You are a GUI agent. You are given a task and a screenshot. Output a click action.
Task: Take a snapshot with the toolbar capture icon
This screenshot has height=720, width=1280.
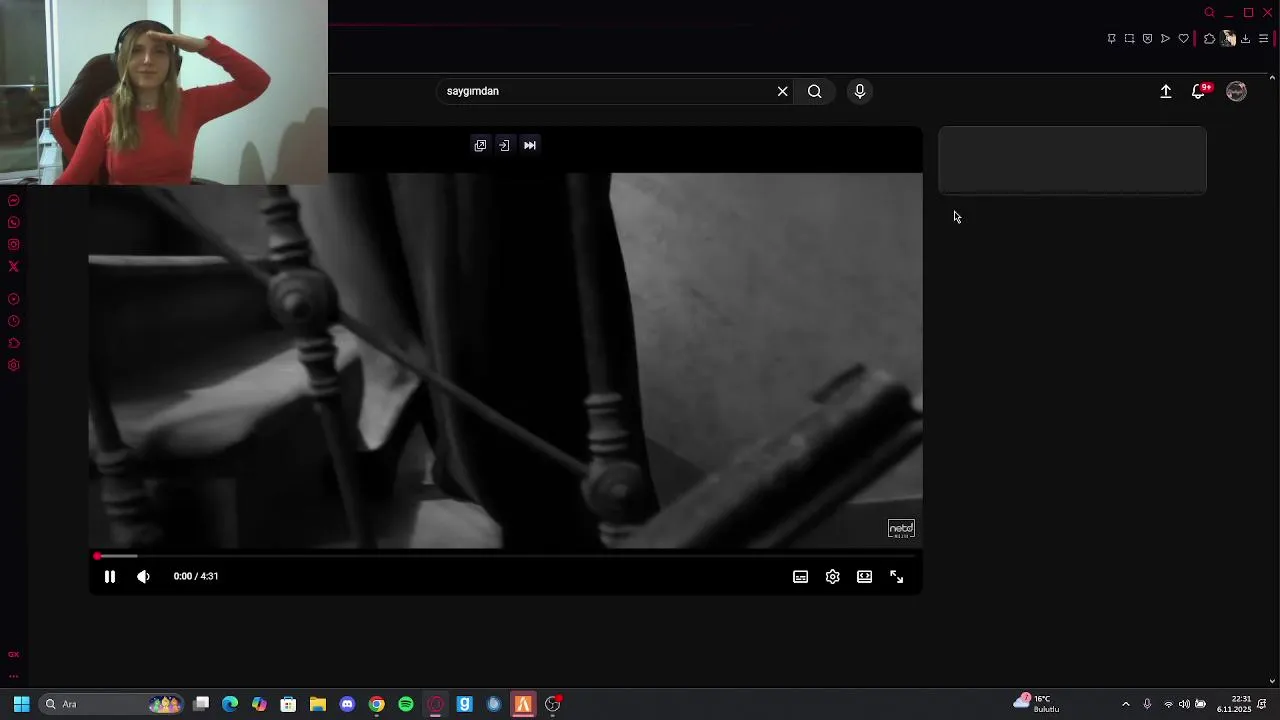point(1130,39)
